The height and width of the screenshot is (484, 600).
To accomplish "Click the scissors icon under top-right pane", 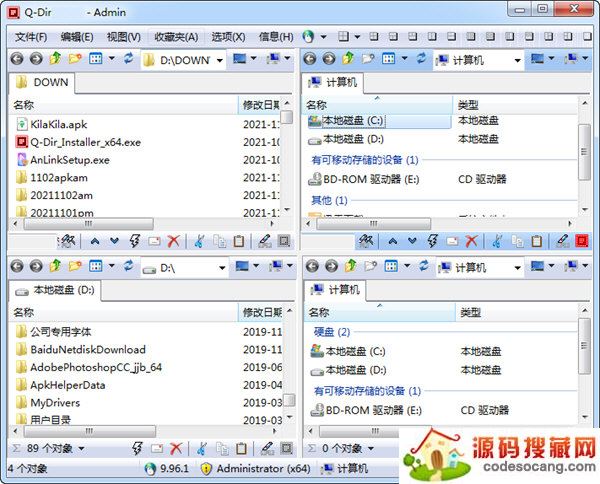I will tap(497, 241).
